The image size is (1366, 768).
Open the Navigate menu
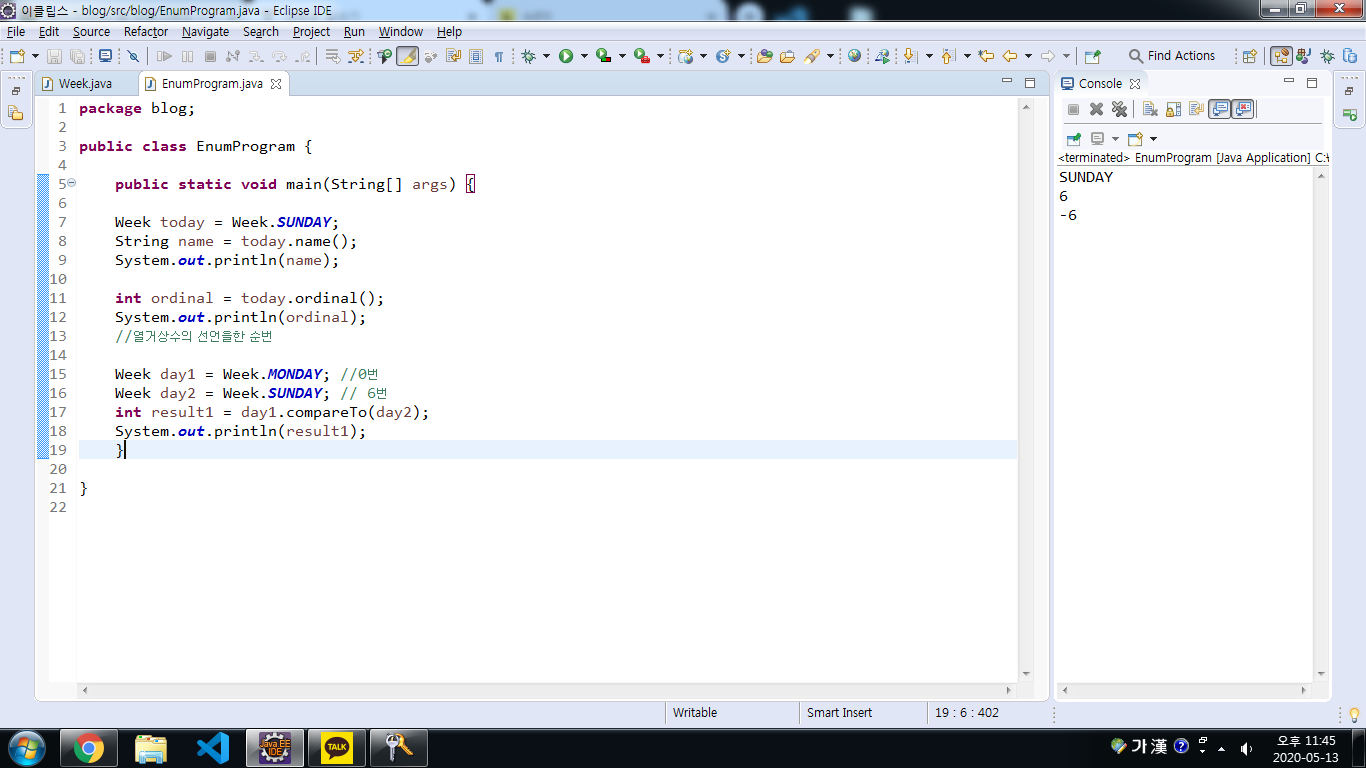click(x=205, y=31)
